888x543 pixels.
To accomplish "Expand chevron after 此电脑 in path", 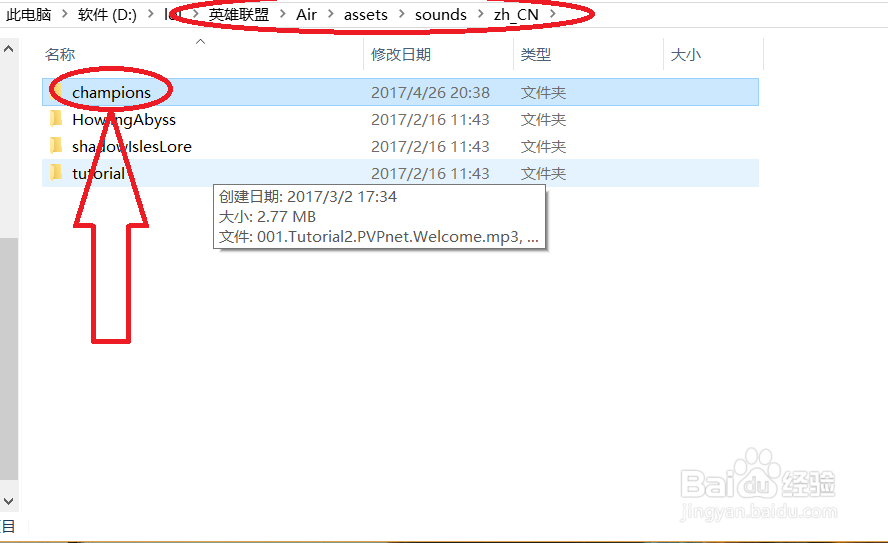I will pyautogui.click(x=65, y=14).
